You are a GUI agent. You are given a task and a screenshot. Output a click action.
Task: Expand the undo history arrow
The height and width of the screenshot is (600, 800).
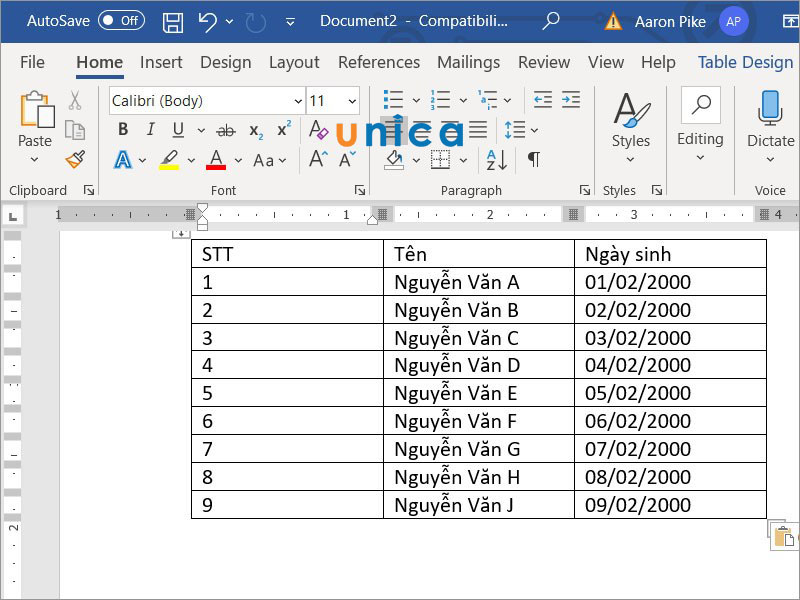230,22
